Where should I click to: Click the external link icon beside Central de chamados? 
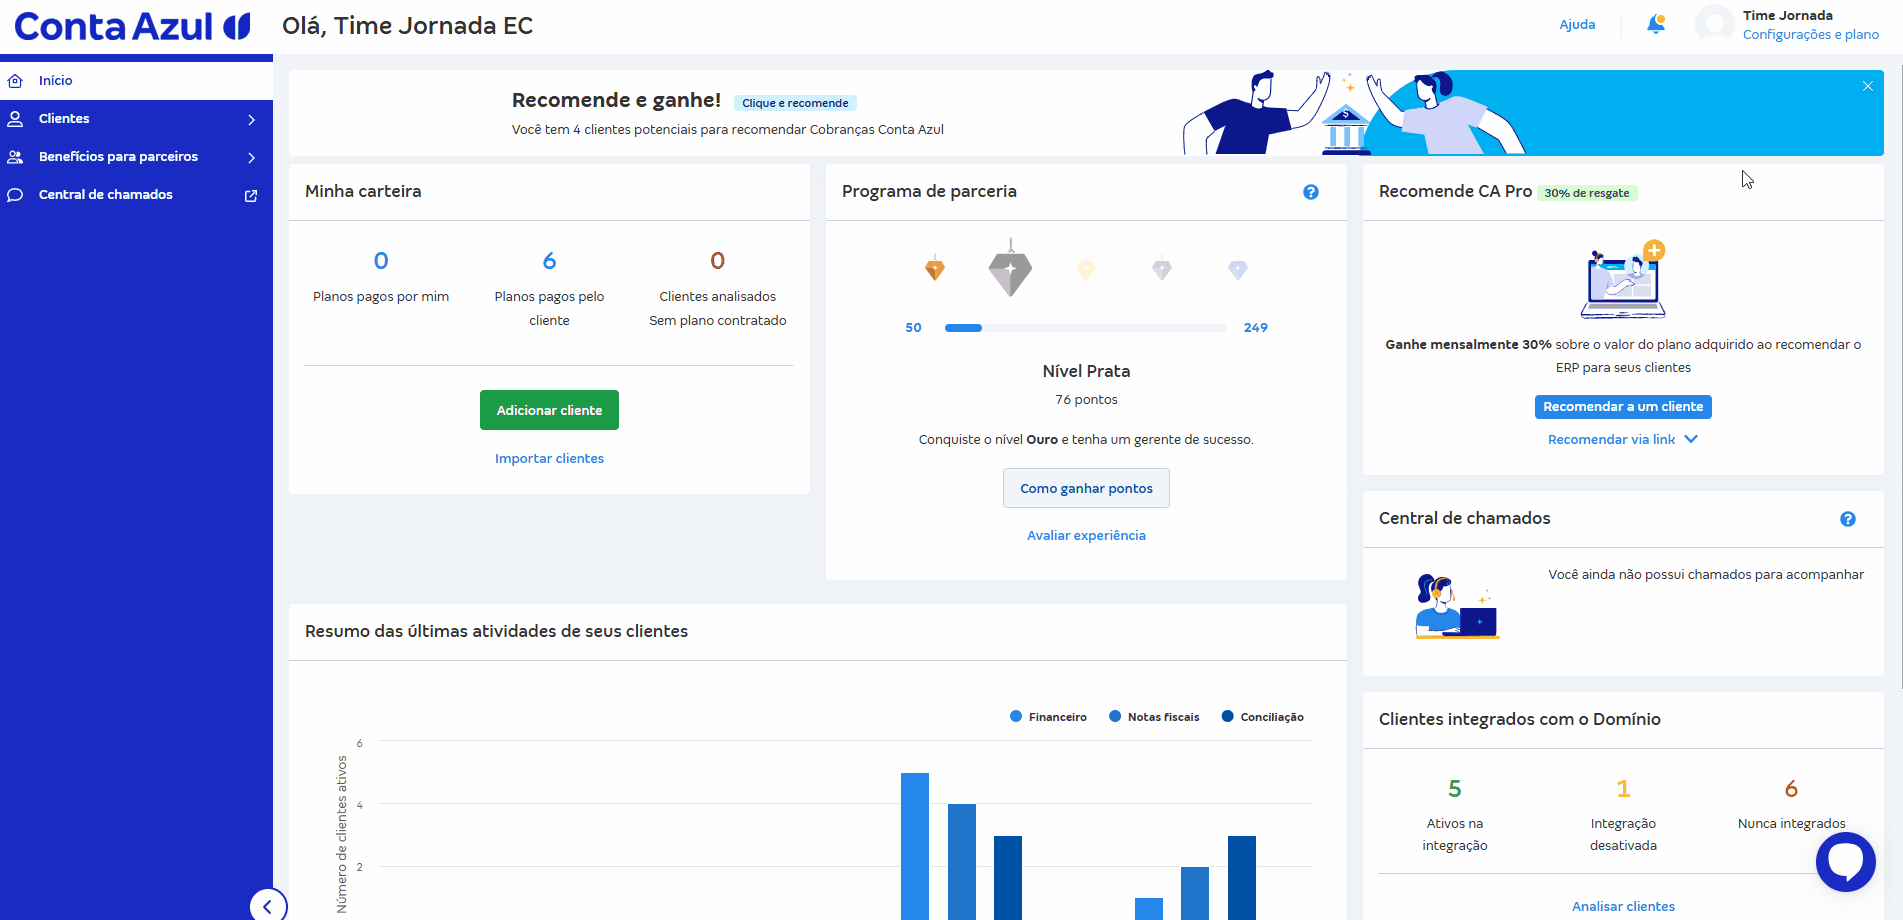(251, 196)
